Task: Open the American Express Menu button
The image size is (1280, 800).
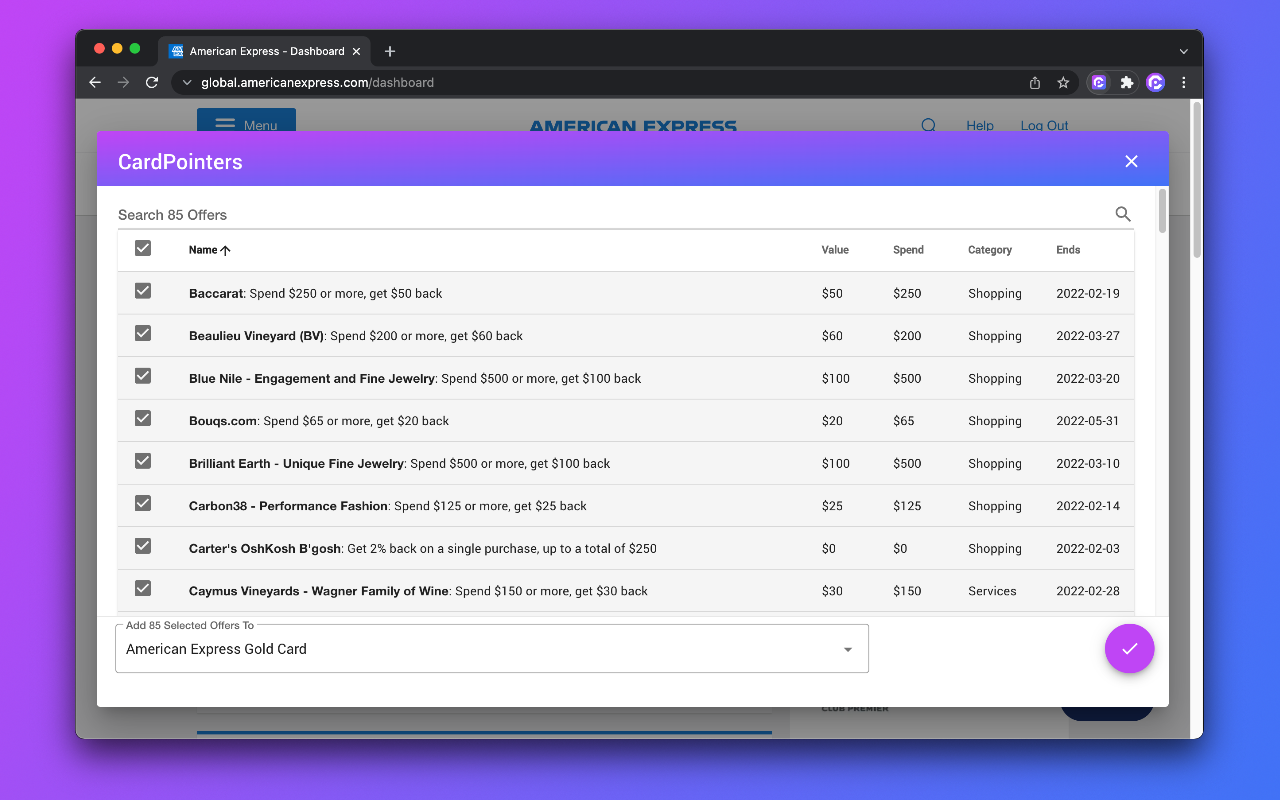Action: [246, 123]
